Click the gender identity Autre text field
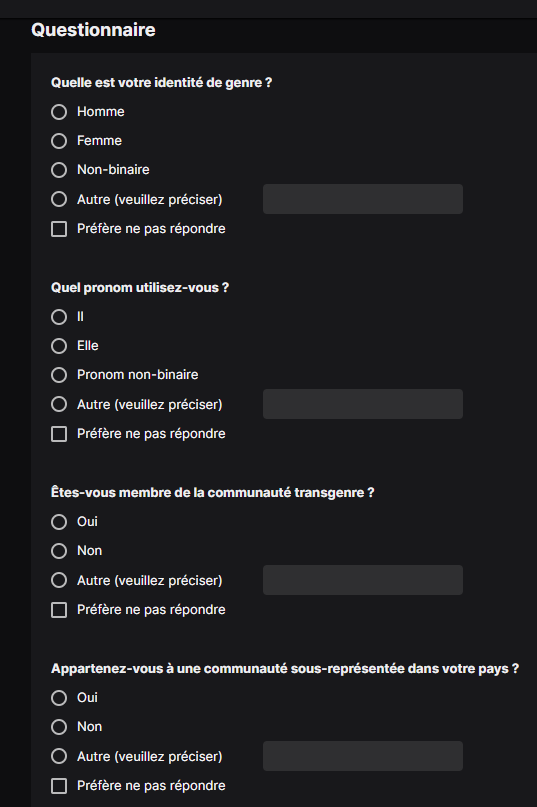 (x=363, y=199)
